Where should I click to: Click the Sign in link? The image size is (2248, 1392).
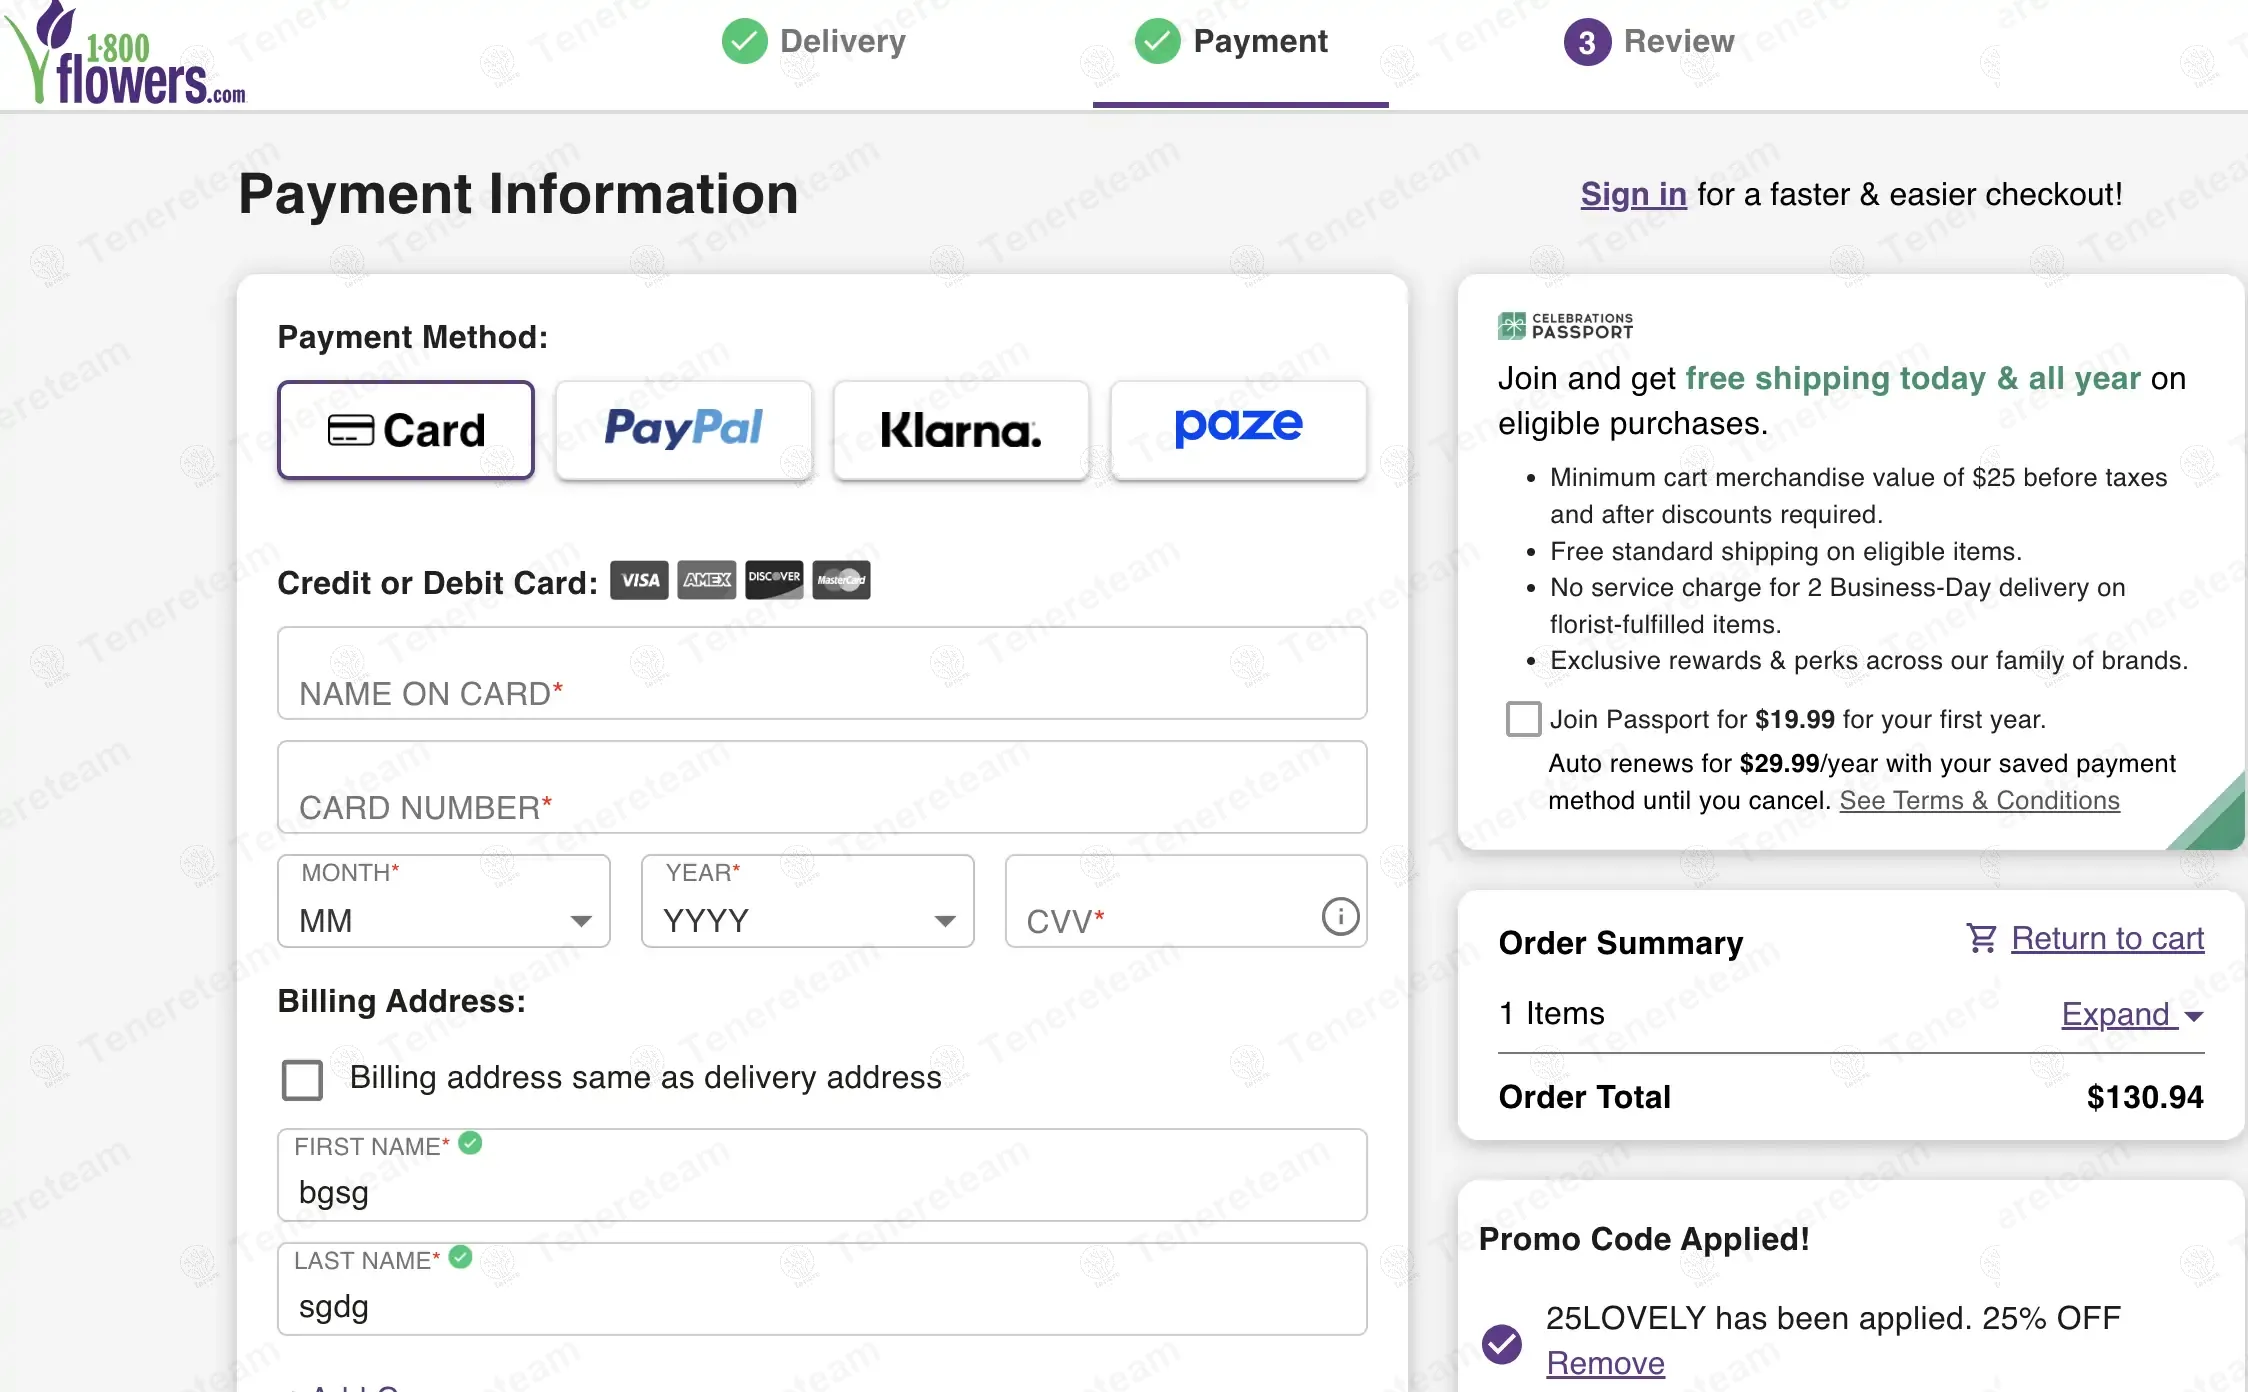coord(1633,194)
